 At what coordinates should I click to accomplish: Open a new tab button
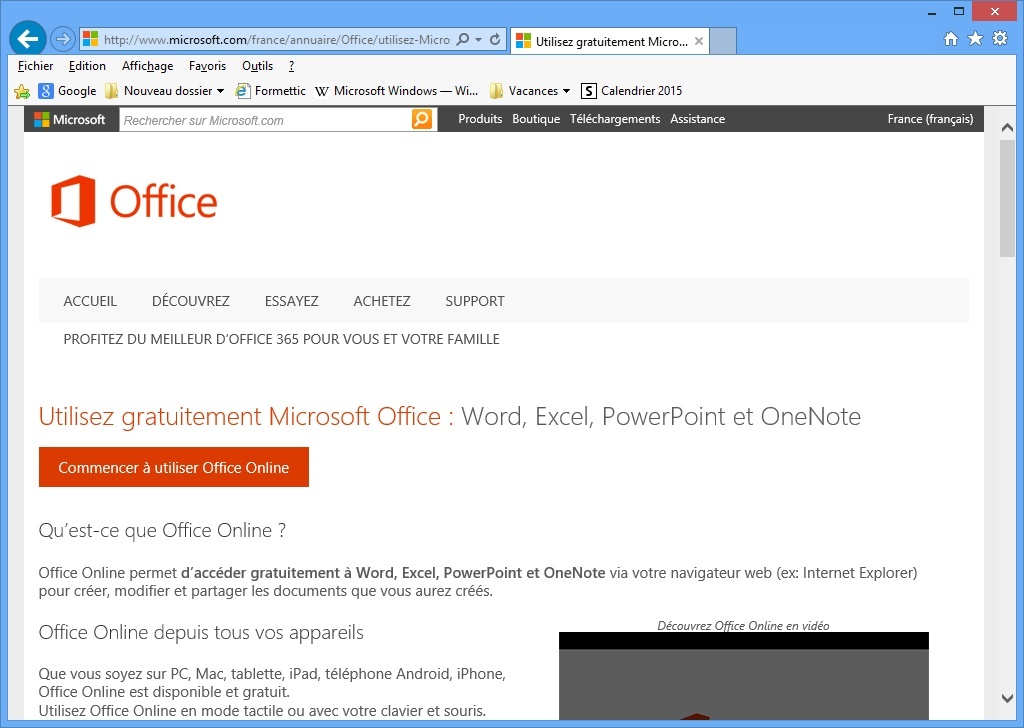pyautogui.click(x=723, y=40)
